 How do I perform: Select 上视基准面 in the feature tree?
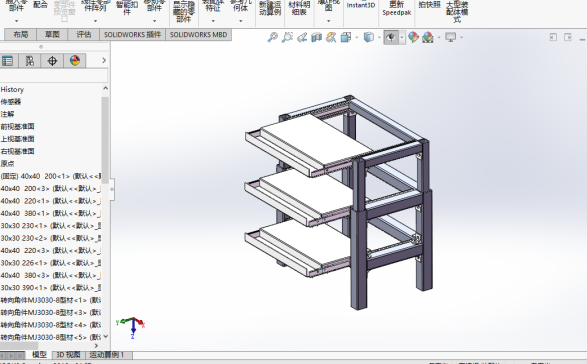pos(17,139)
